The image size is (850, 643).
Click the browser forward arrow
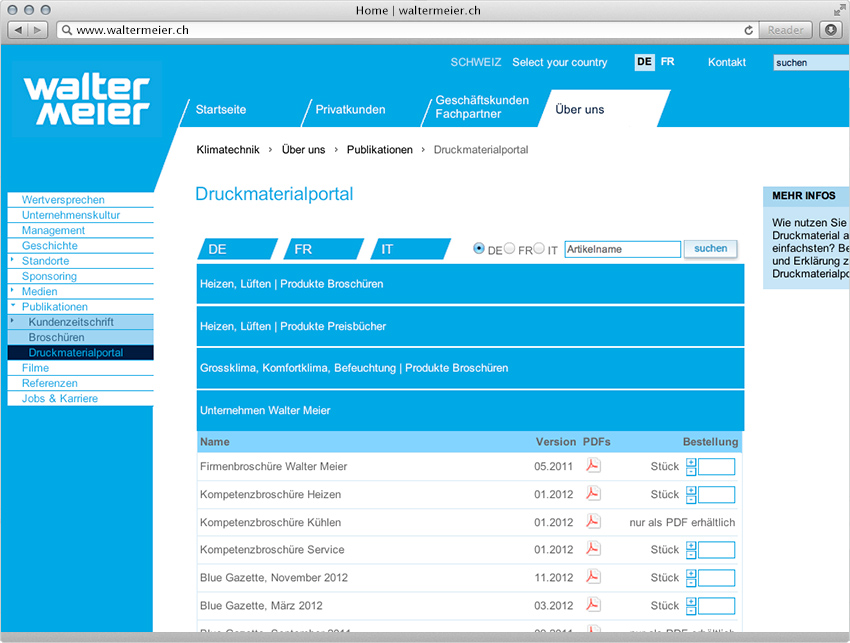tap(37, 30)
